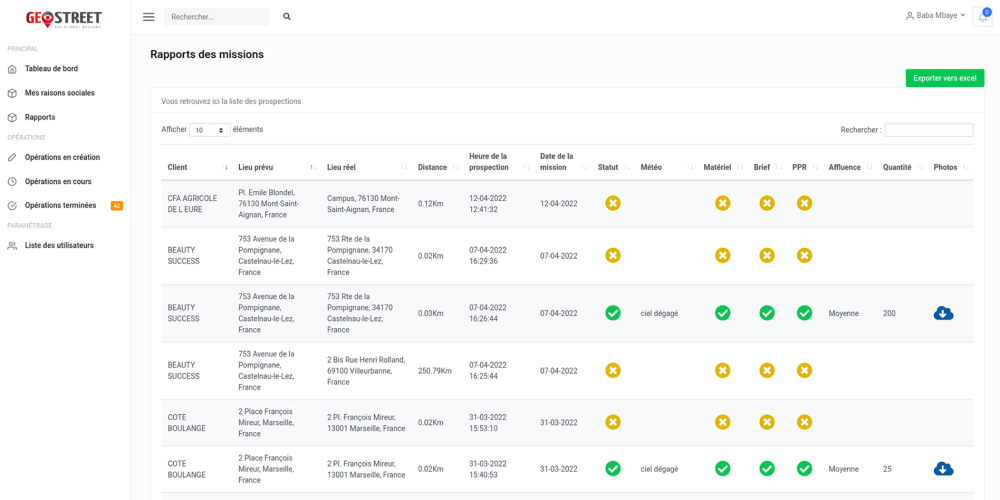Viewport: 1000px width, 500px height.
Task: Open the Afficher entries count dropdown
Action: 210,130
